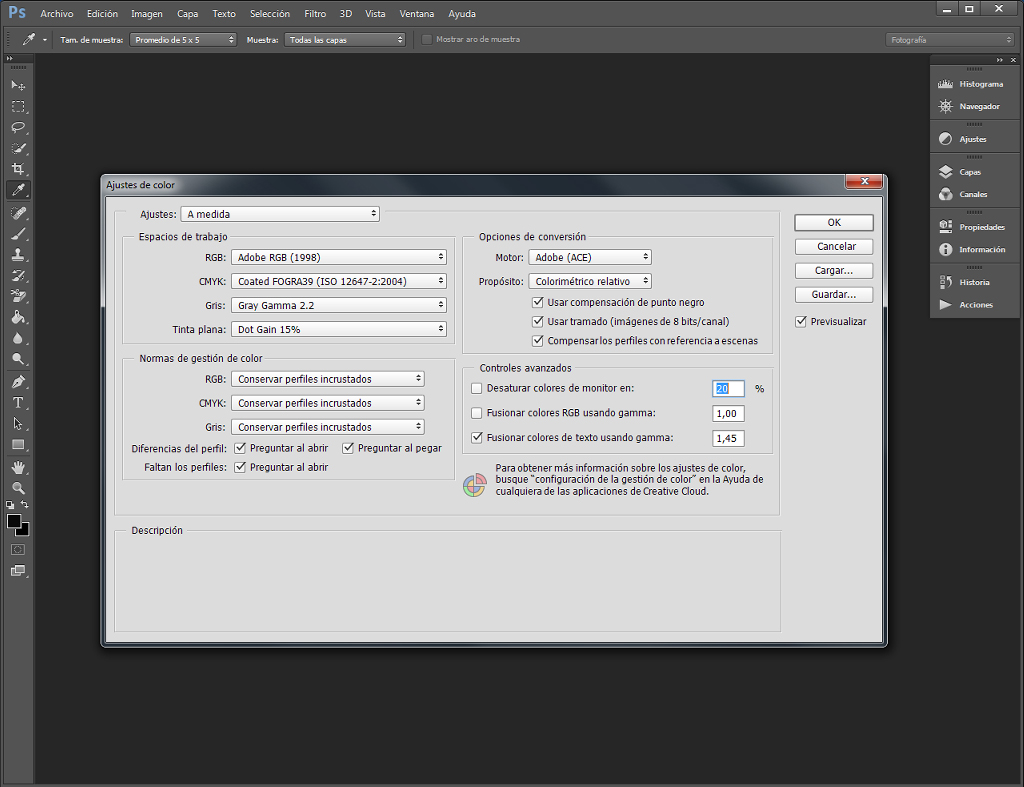1024x787 pixels.
Task: Select the Pen tool
Action: [18, 382]
